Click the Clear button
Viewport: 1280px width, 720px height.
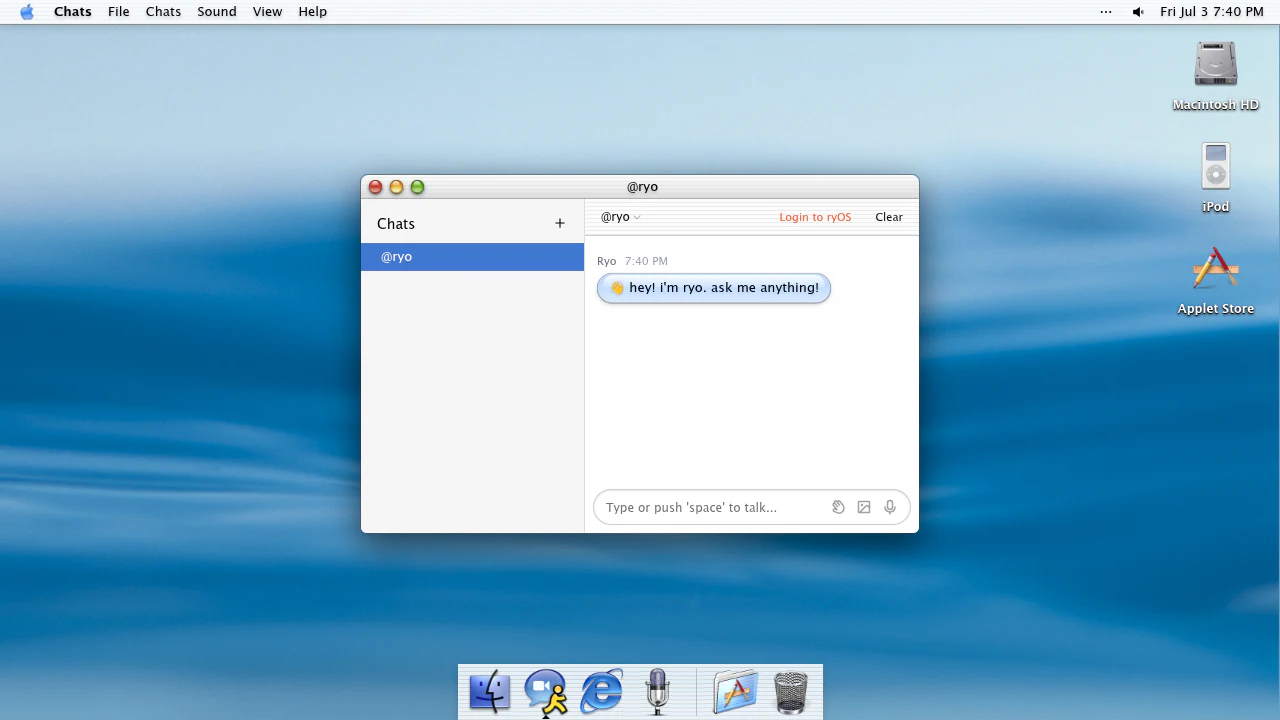(x=889, y=217)
